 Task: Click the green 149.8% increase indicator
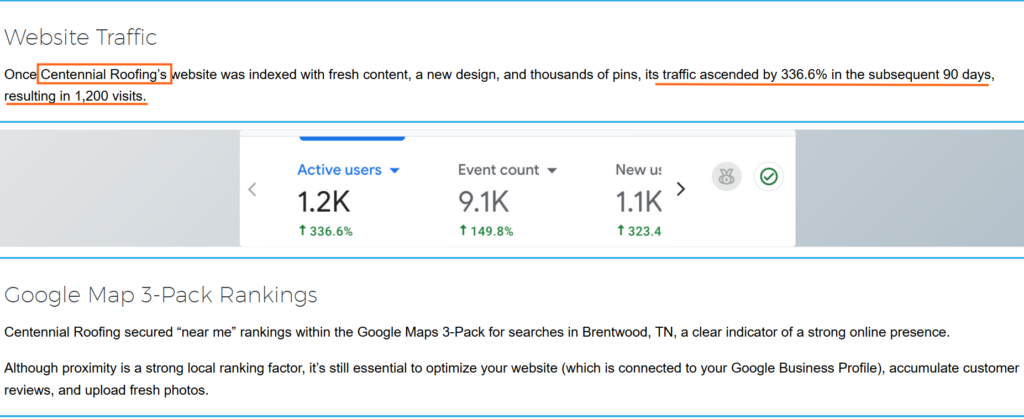(485, 232)
